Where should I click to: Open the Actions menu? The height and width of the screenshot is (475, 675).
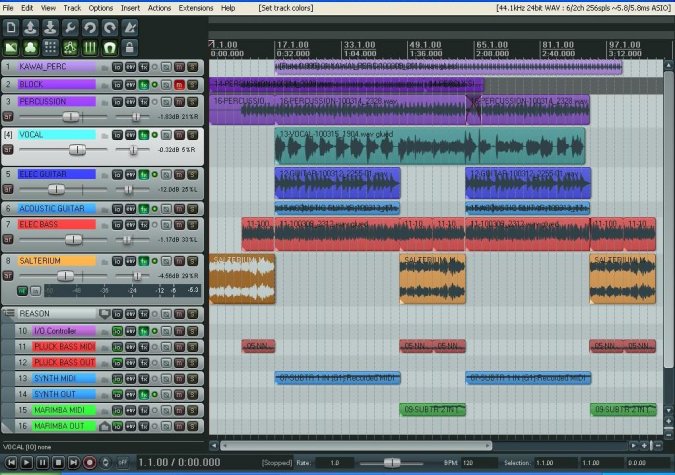click(159, 8)
